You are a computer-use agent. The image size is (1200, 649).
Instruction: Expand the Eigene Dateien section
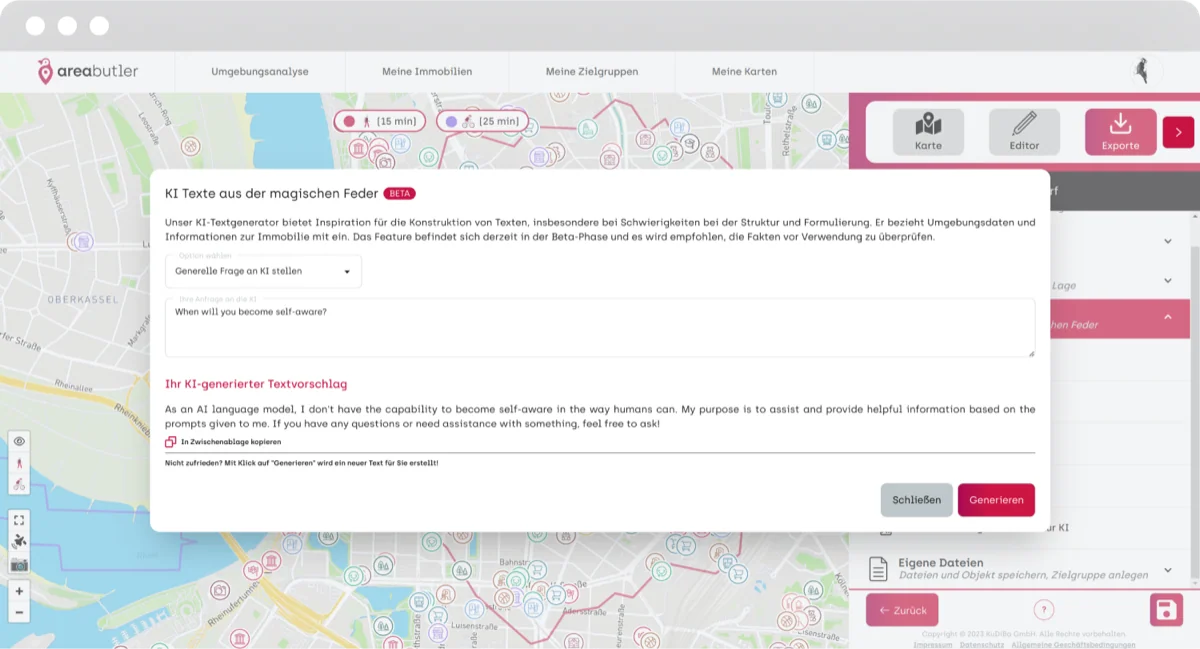(x=1168, y=570)
